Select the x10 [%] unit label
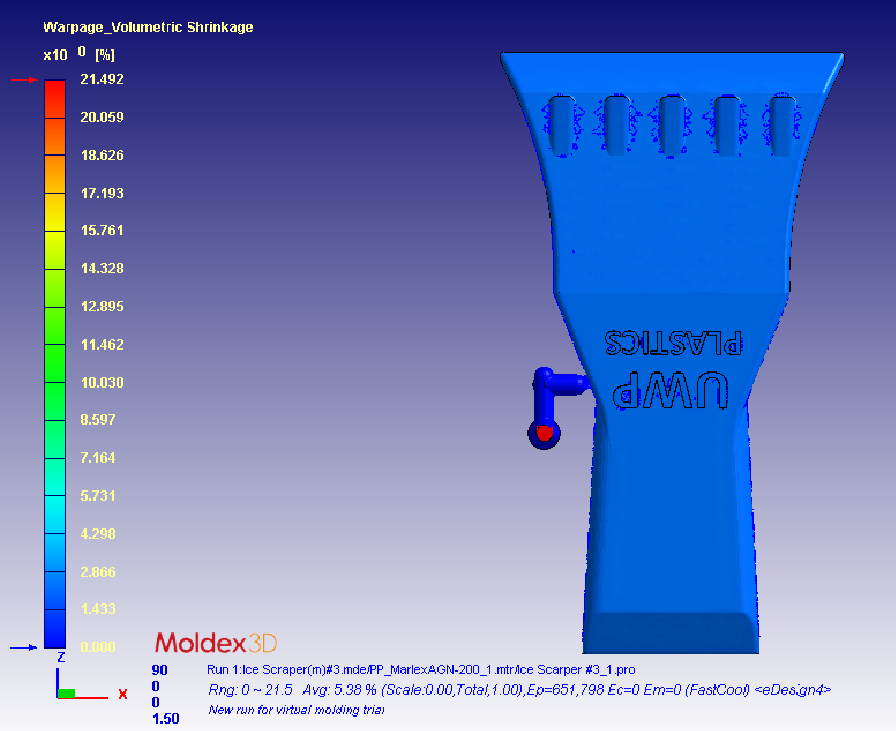This screenshot has width=896, height=731. pos(79,54)
